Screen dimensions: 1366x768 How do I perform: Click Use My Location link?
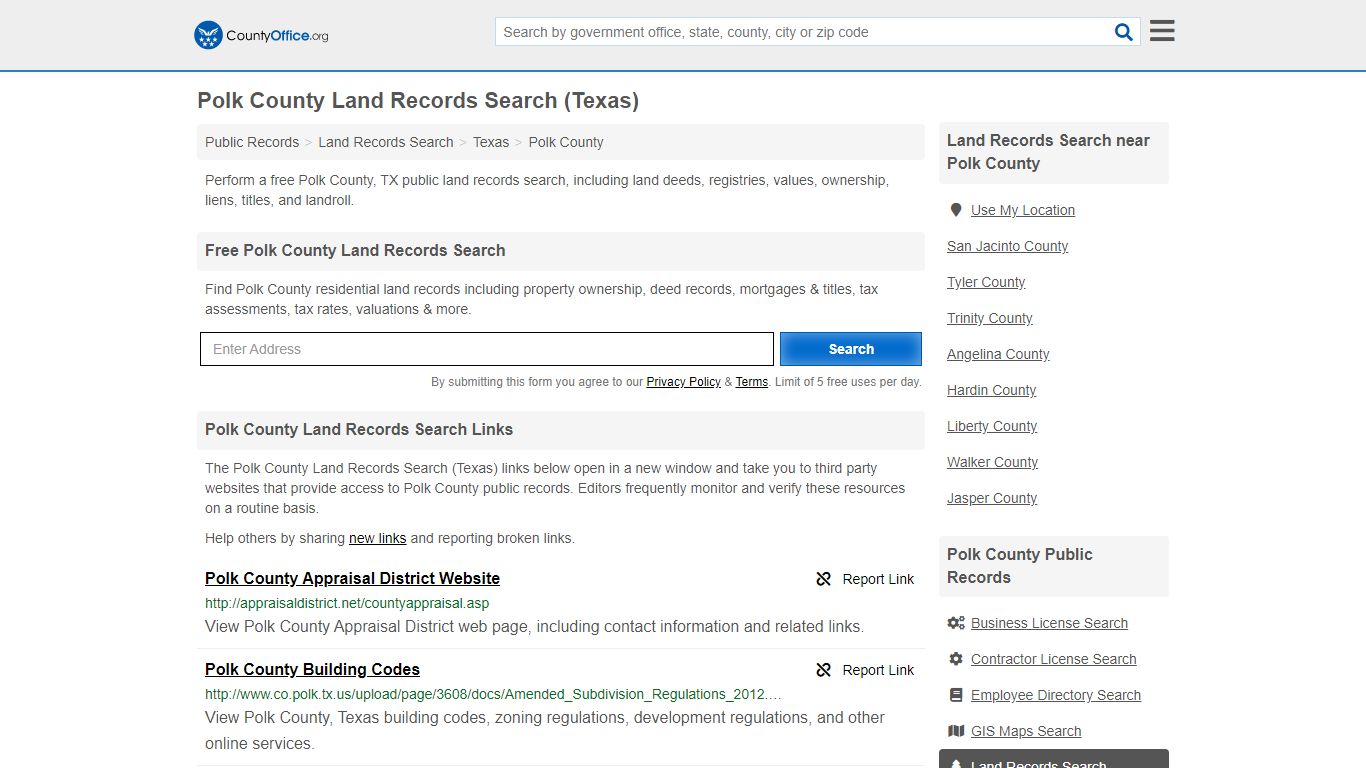[1023, 210]
